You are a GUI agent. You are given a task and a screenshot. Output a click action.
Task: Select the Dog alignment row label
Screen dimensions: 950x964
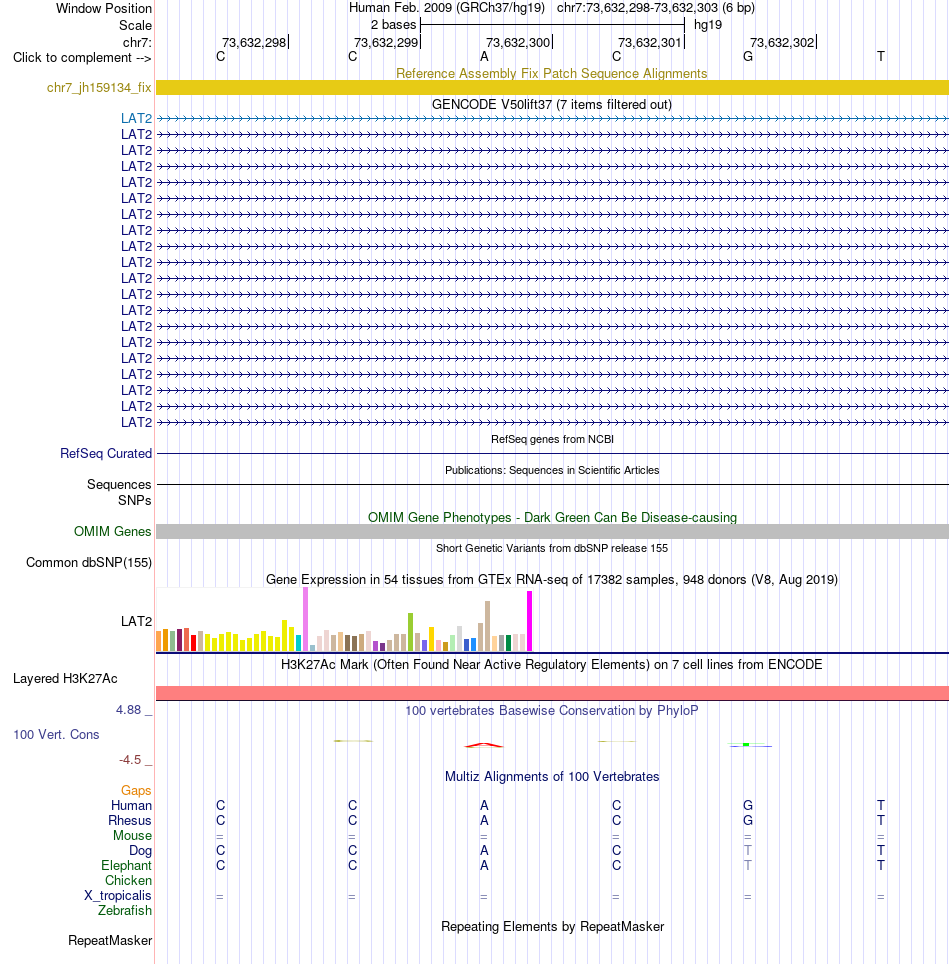pyautogui.click(x=140, y=850)
